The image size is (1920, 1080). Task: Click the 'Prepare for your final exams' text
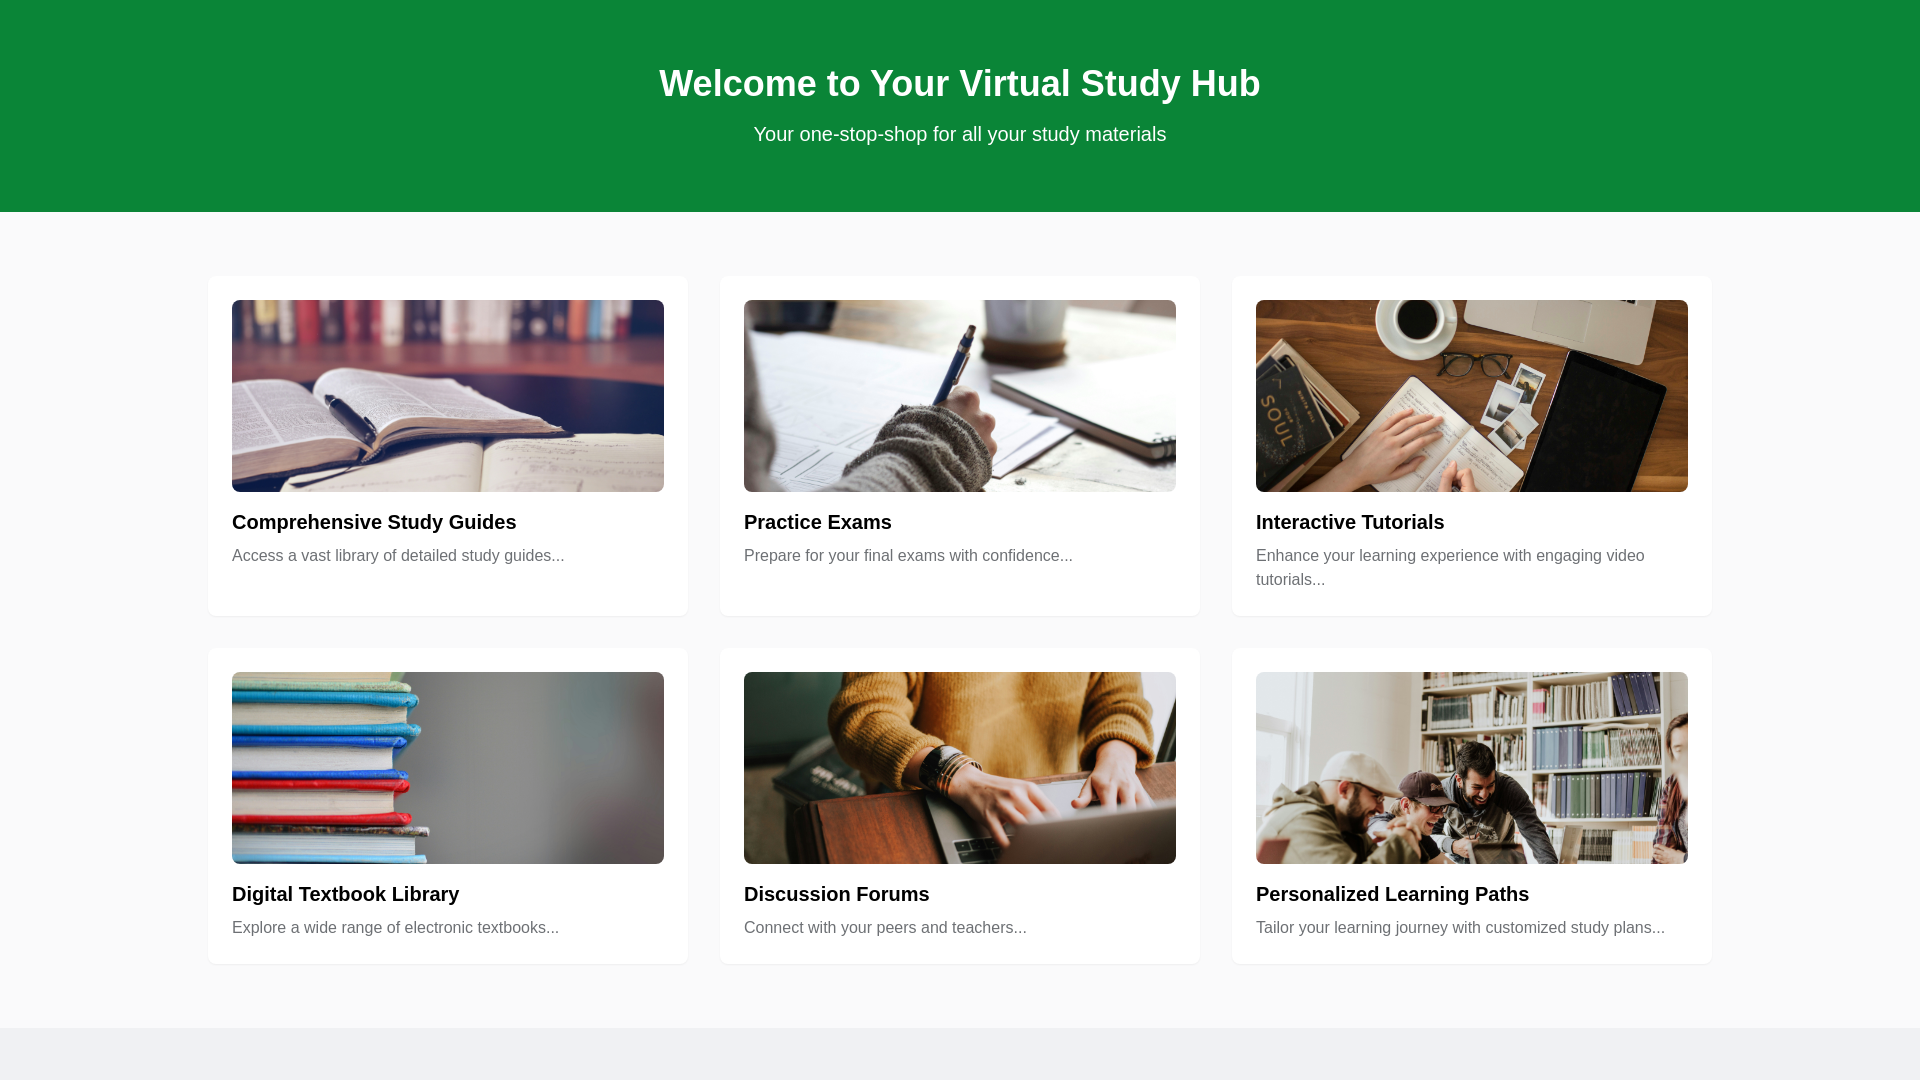click(908, 556)
